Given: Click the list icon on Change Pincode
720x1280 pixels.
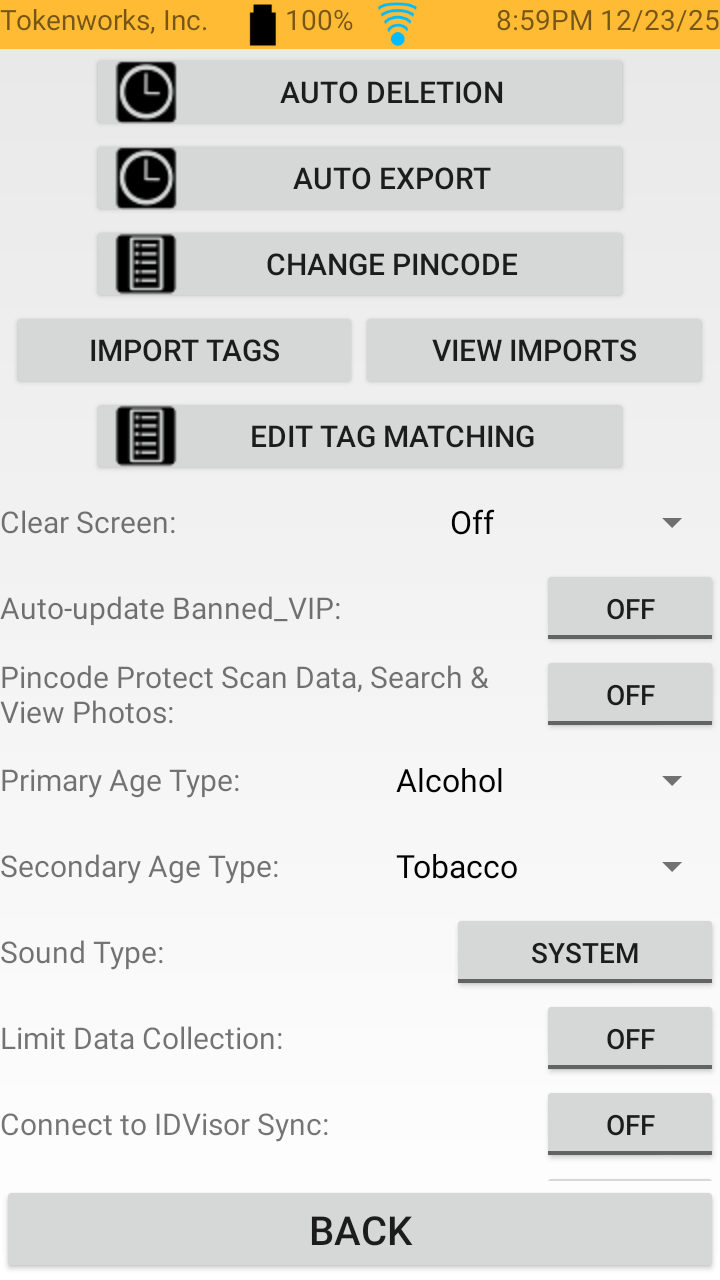Looking at the screenshot, I should point(146,265).
